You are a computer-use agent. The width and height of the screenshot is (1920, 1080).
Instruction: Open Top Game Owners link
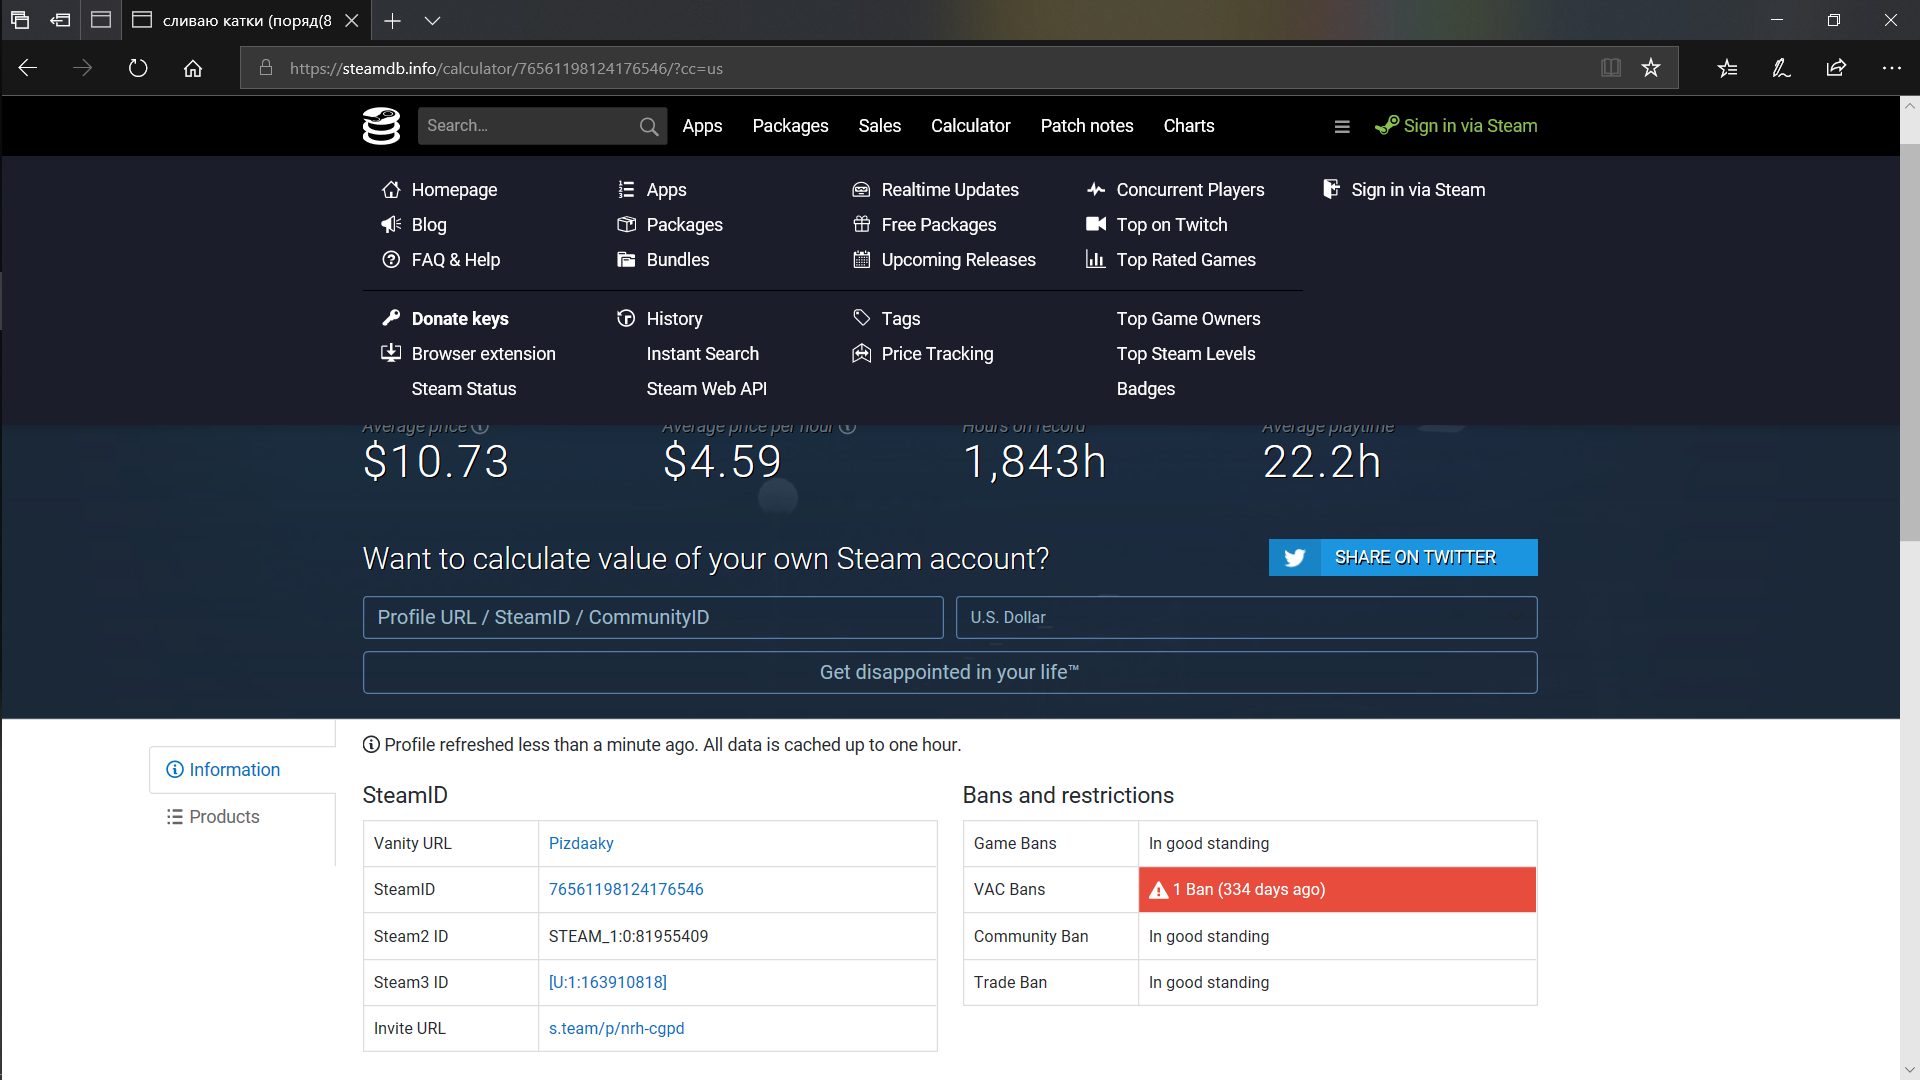[x=1188, y=319]
